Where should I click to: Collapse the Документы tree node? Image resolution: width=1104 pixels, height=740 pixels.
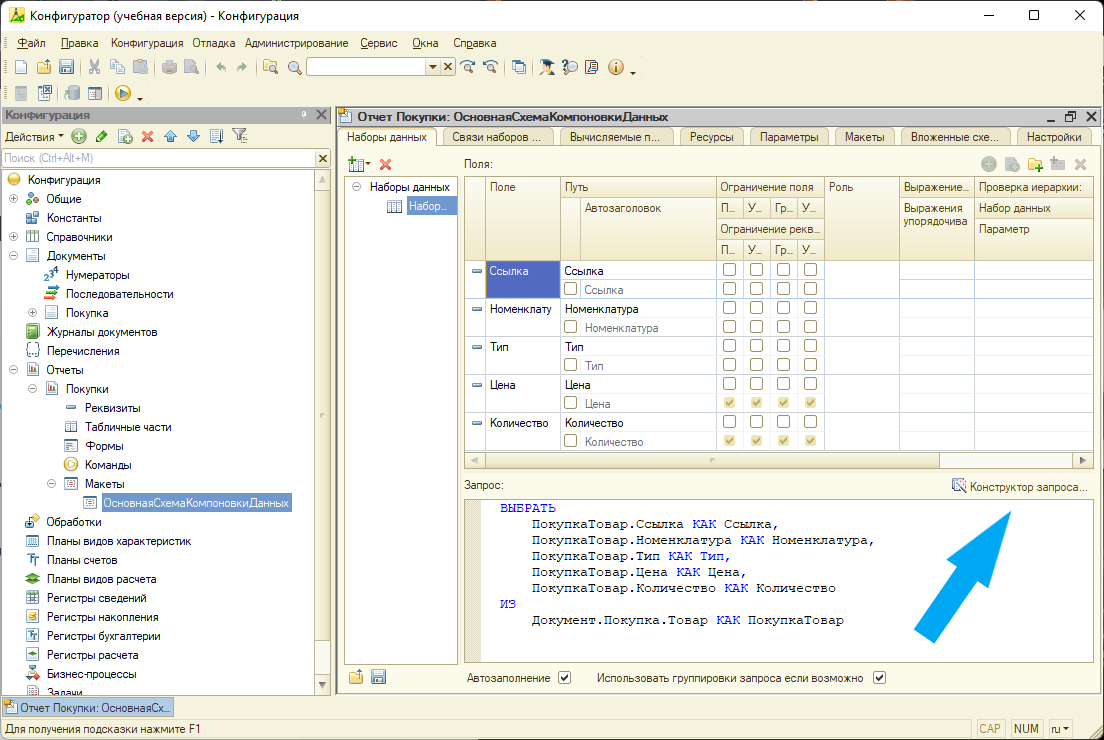click(x=13, y=256)
